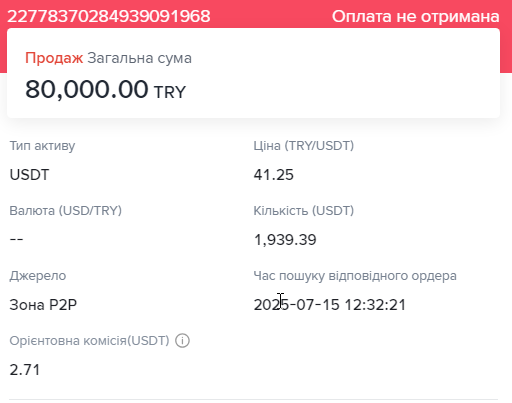Click the Валюта (USD/TRY) label
Screen dimensions: 512x403
point(66,211)
